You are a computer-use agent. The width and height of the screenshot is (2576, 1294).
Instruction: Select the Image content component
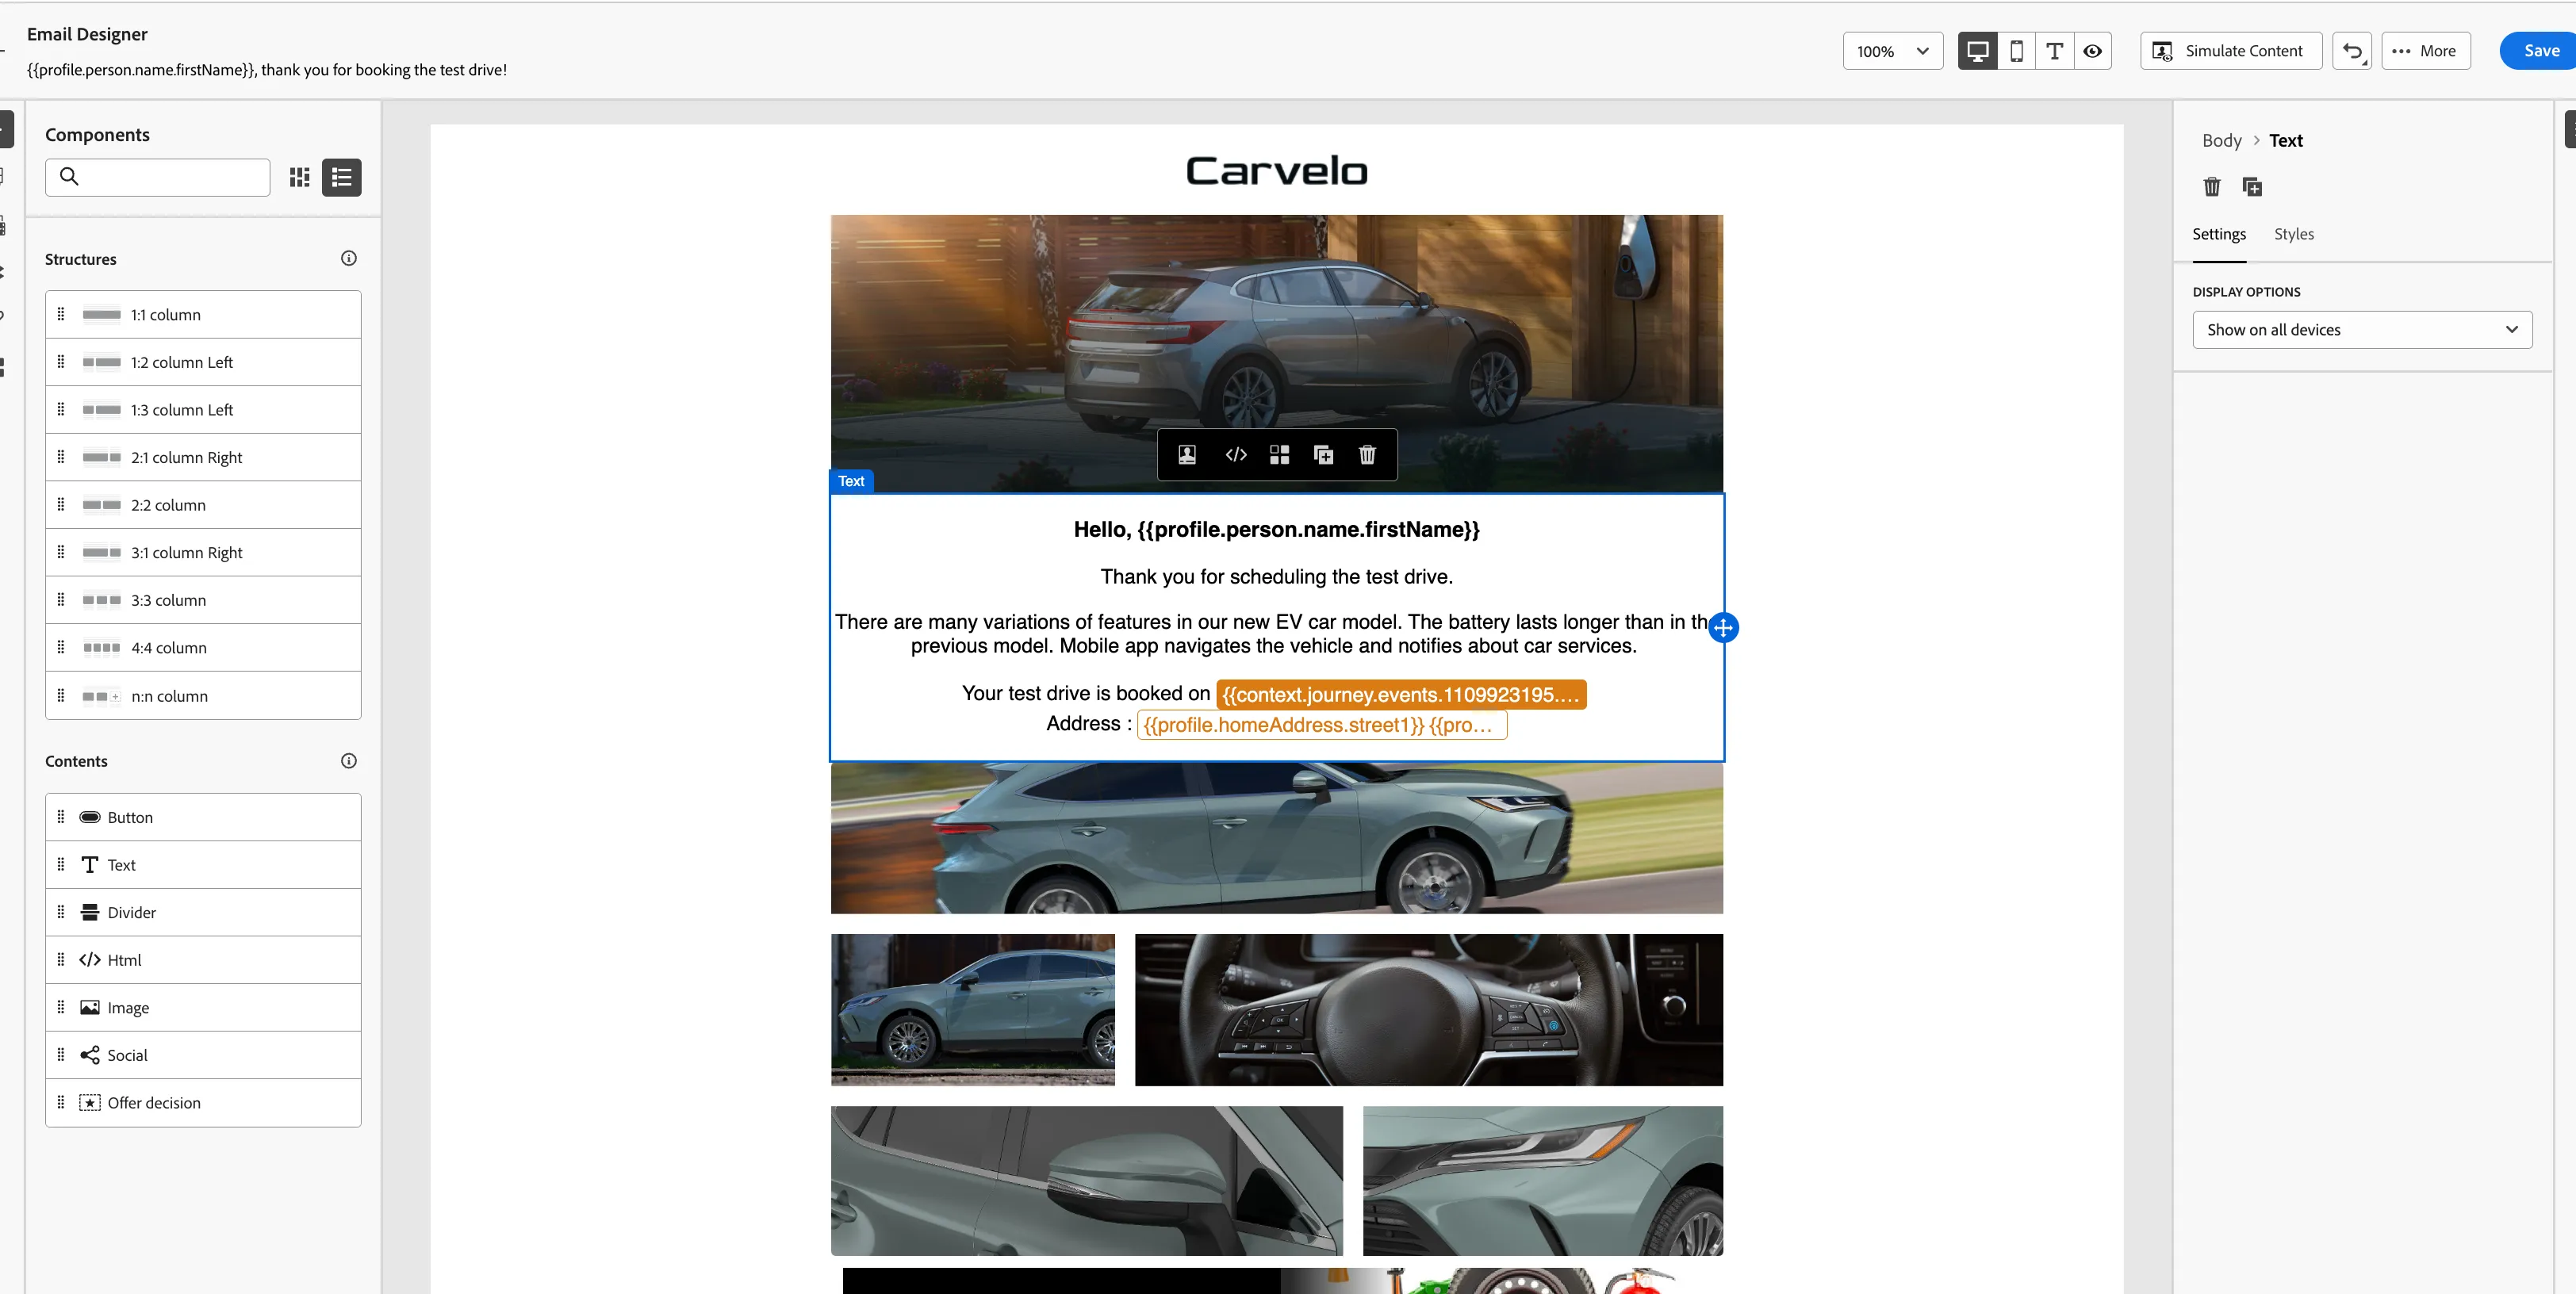[x=203, y=1007]
